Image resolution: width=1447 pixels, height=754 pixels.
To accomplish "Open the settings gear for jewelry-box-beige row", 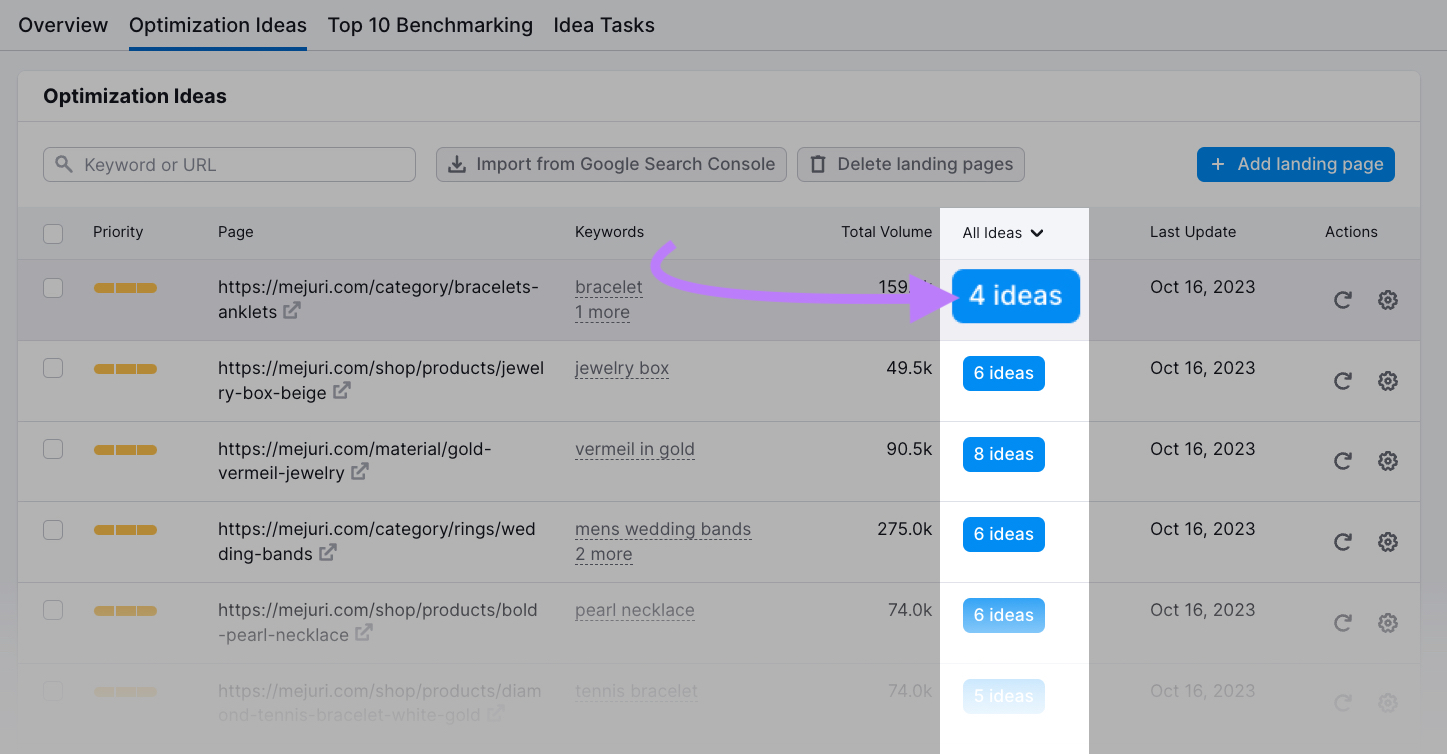I will click(1388, 381).
